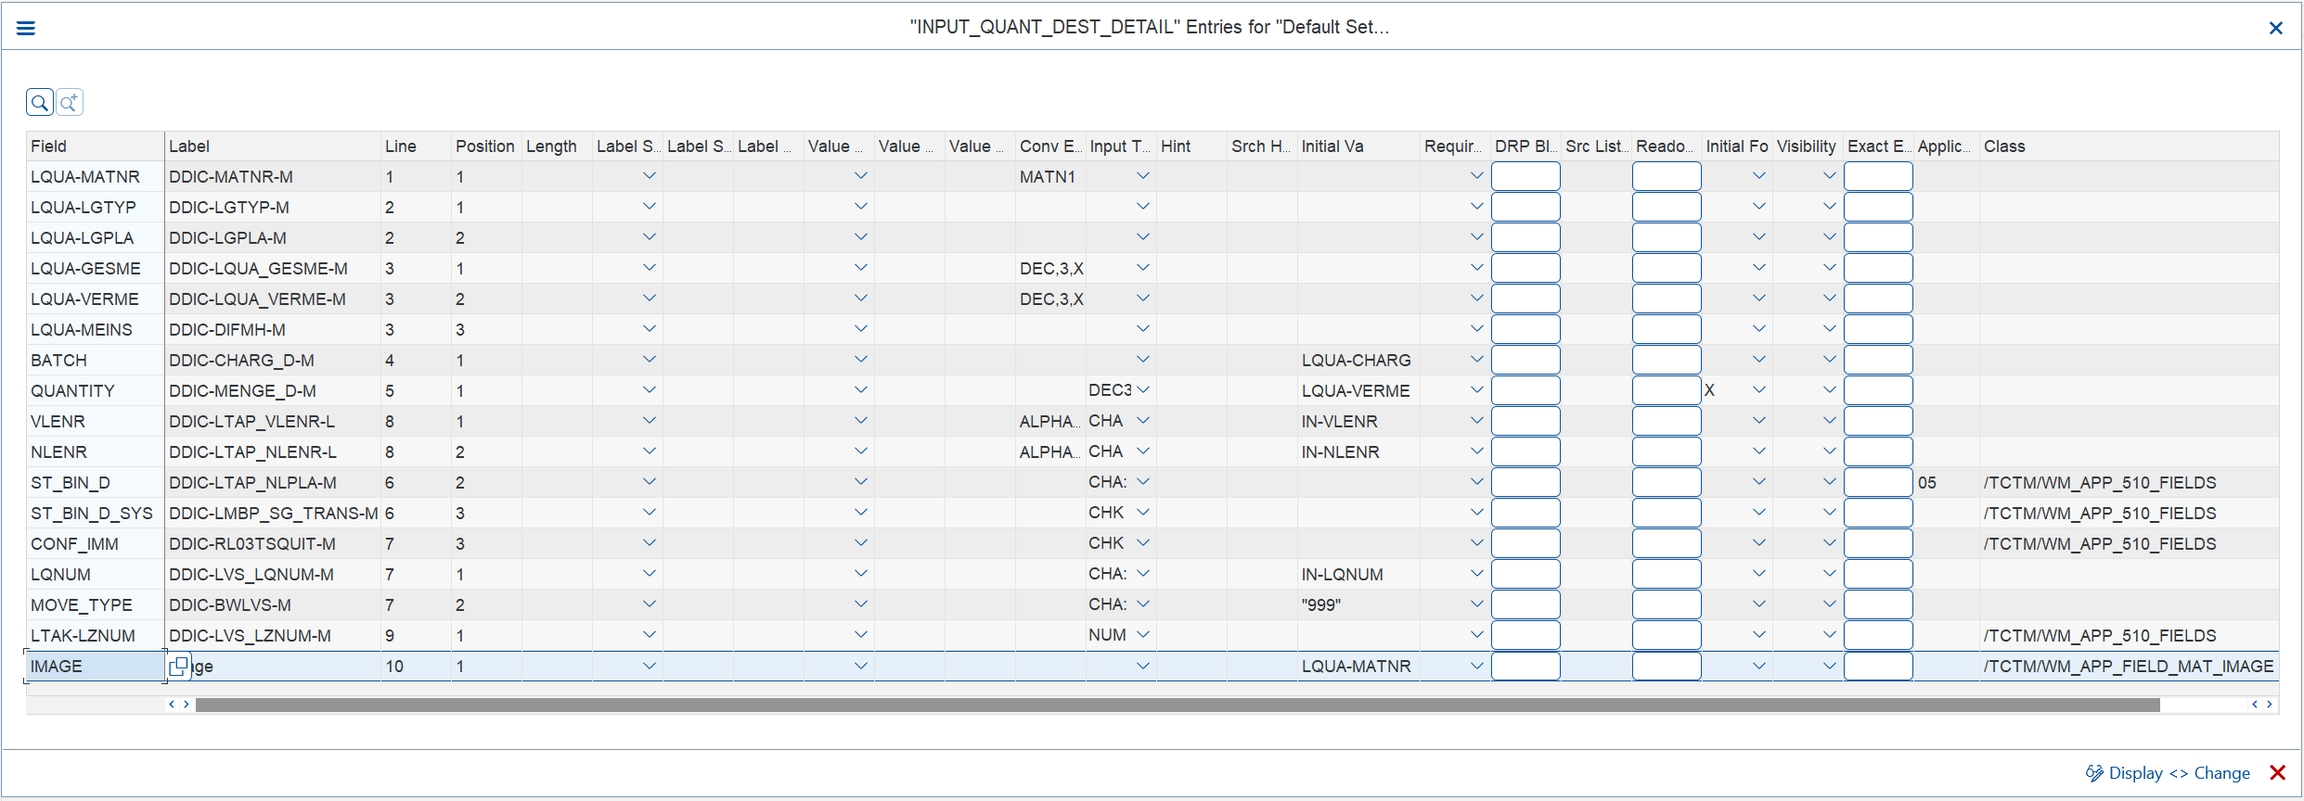
Task: Check the Exact E. checkbox for ST_BIN_D
Action: click(1878, 483)
